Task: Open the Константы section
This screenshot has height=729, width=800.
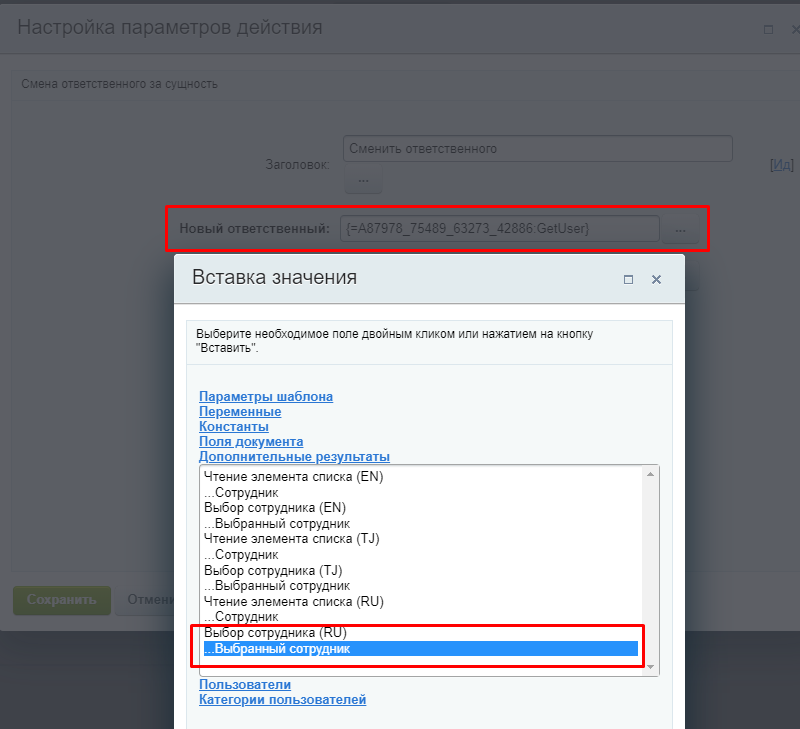Action: 234,426
